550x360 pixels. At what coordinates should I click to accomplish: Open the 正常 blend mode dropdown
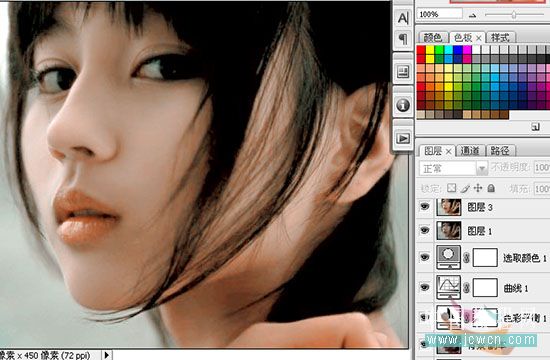coord(453,168)
